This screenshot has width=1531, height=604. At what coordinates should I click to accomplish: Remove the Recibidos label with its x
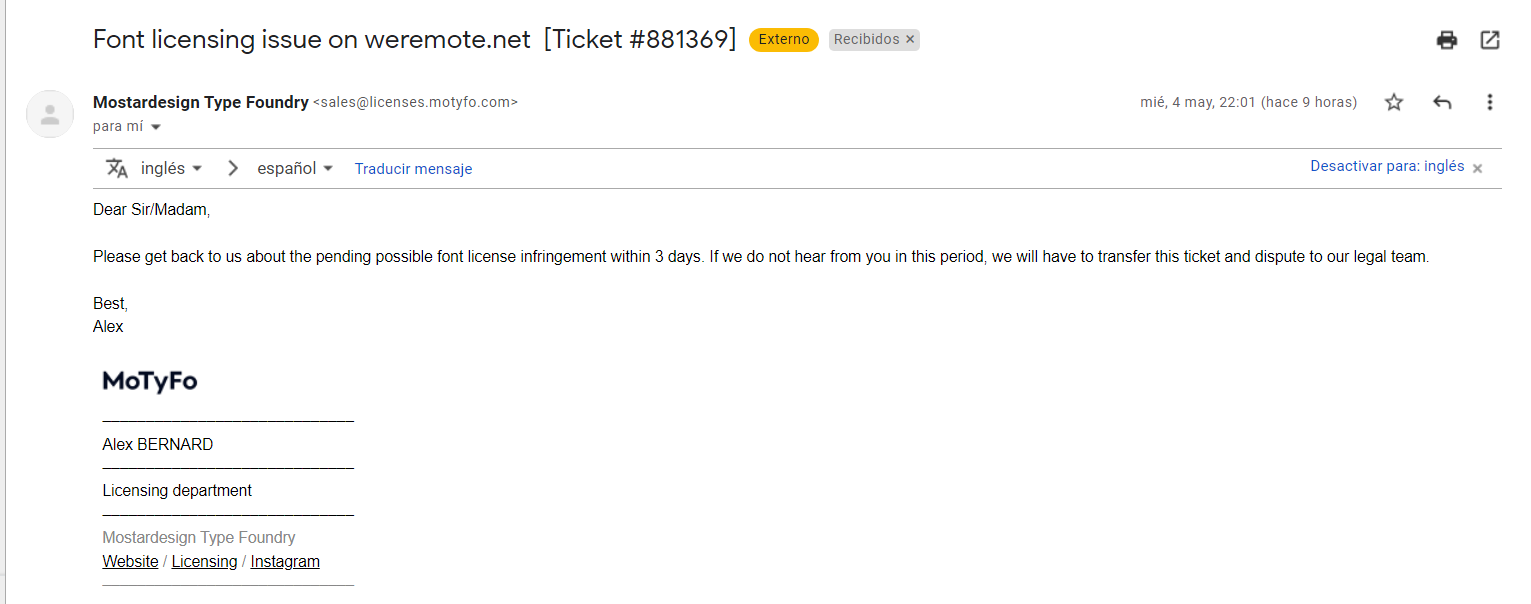pyautogui.click(x=910, y=40)
